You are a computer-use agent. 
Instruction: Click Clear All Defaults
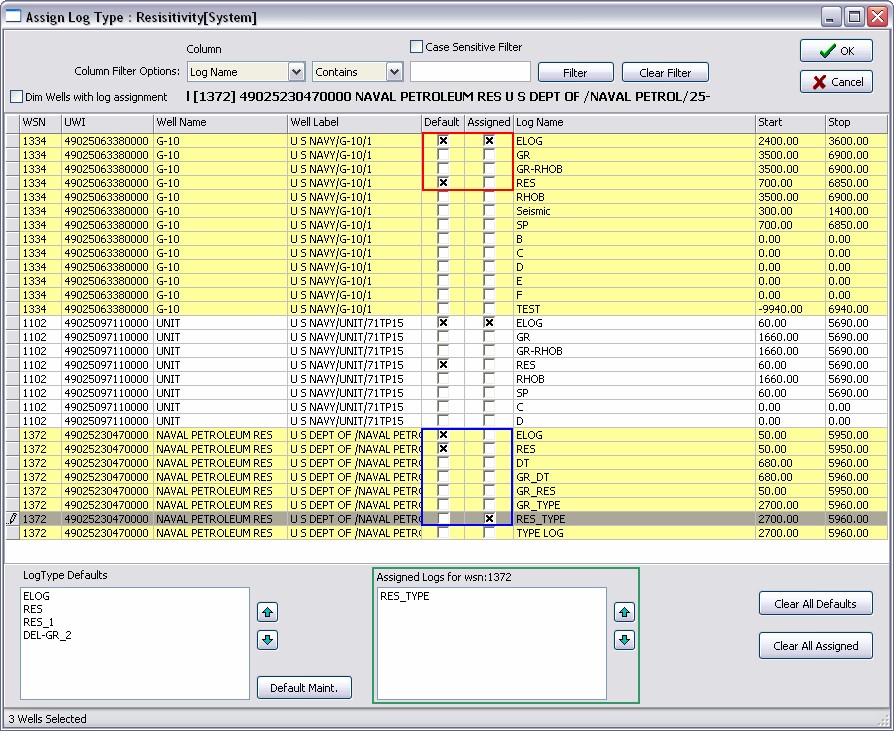(x=815, y=603)
